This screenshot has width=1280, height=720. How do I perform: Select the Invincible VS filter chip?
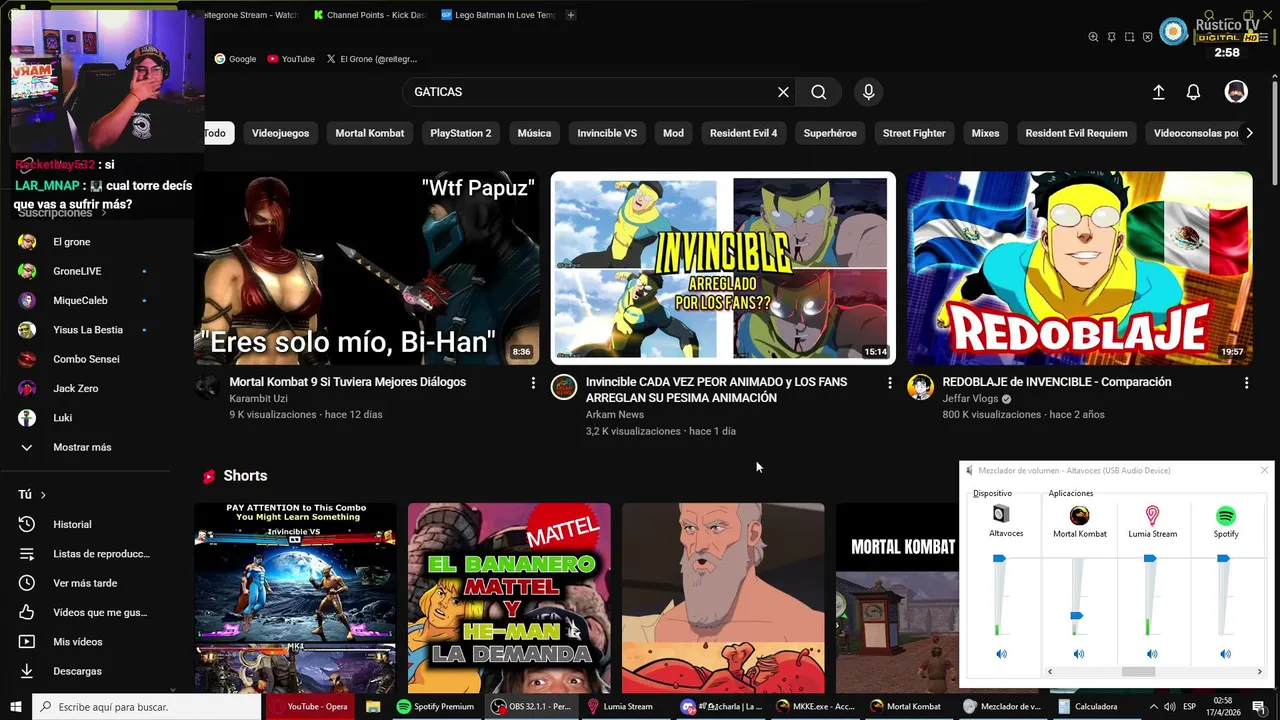607,133
